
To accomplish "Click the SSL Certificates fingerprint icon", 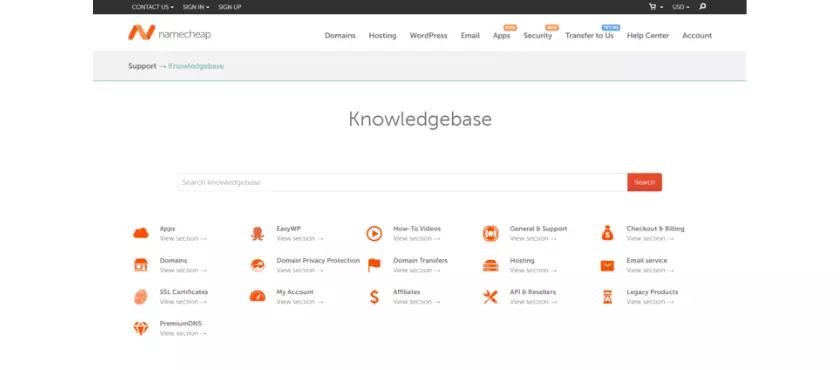I will coord(141,297).
